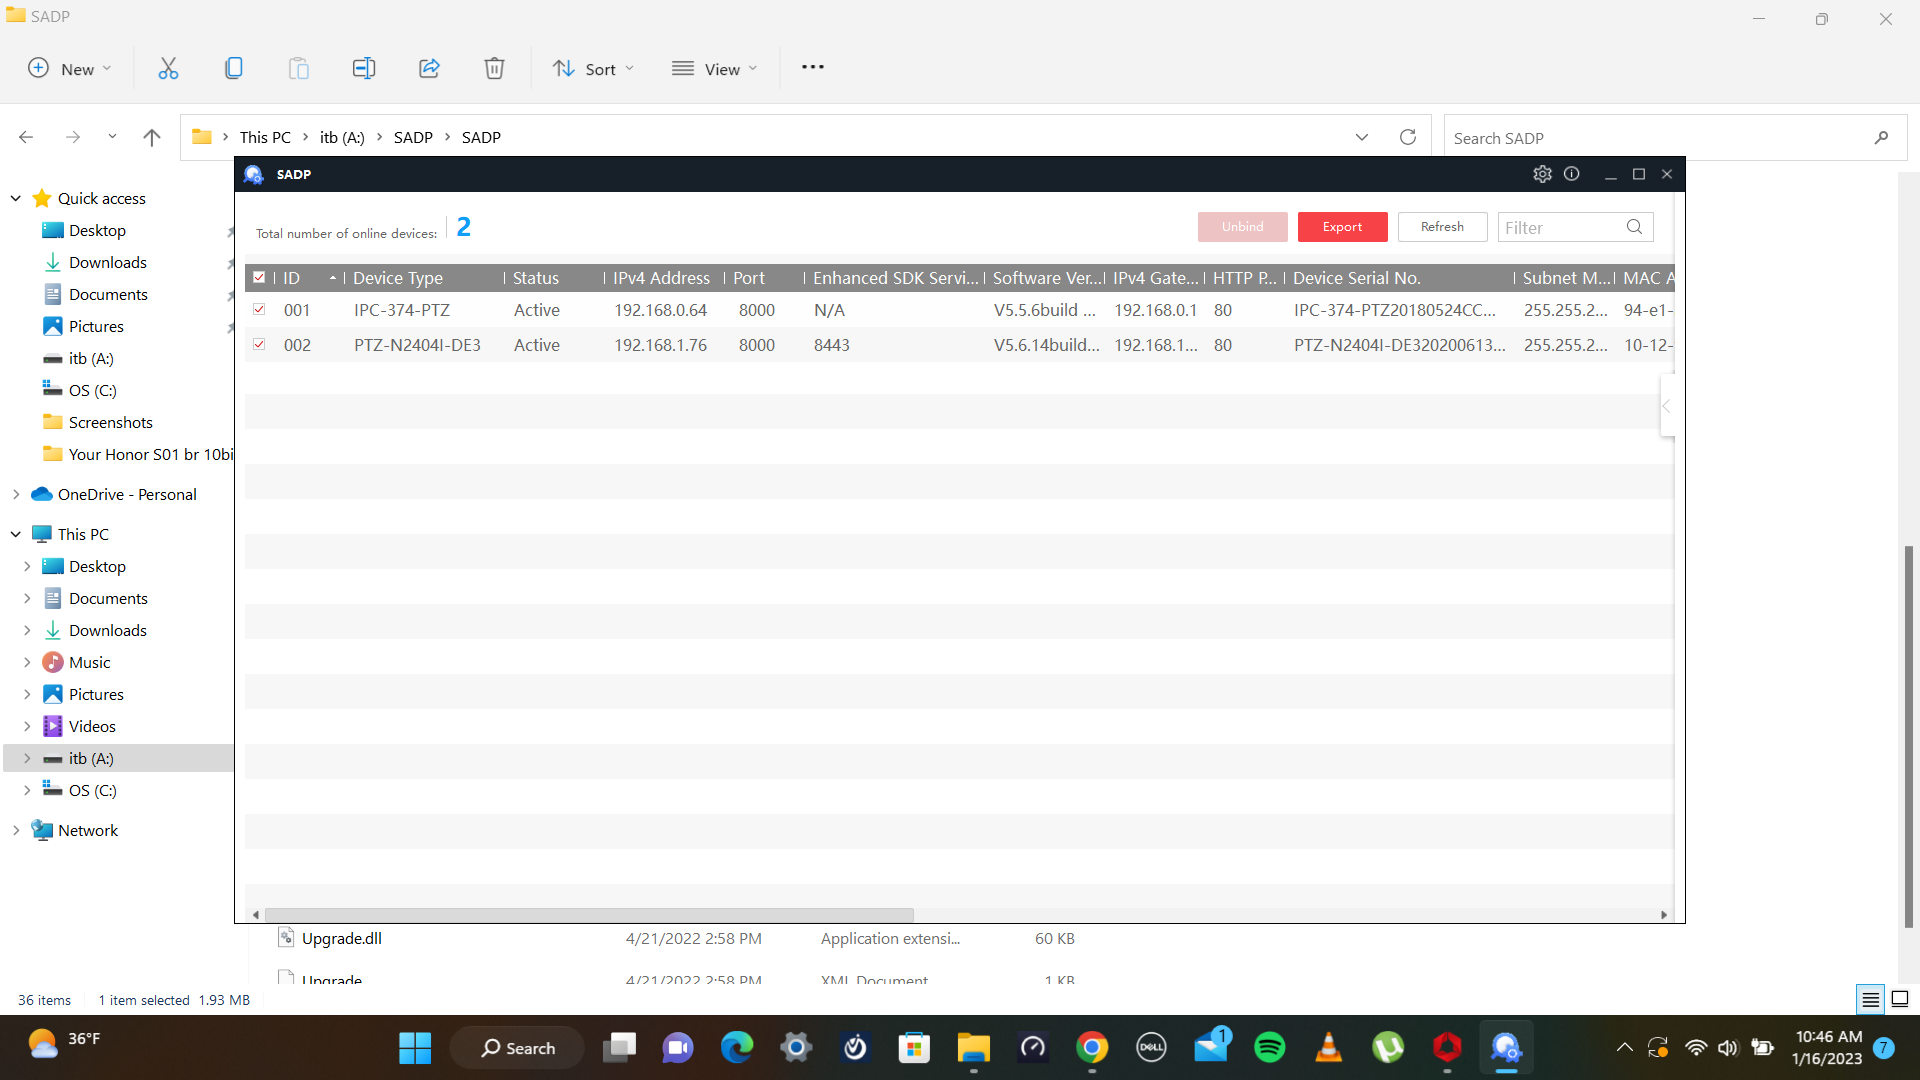The width and height of the screenshot is (1920, 1080).
Task: Click the SADP info icon
Action: [x=1571, y=174]
